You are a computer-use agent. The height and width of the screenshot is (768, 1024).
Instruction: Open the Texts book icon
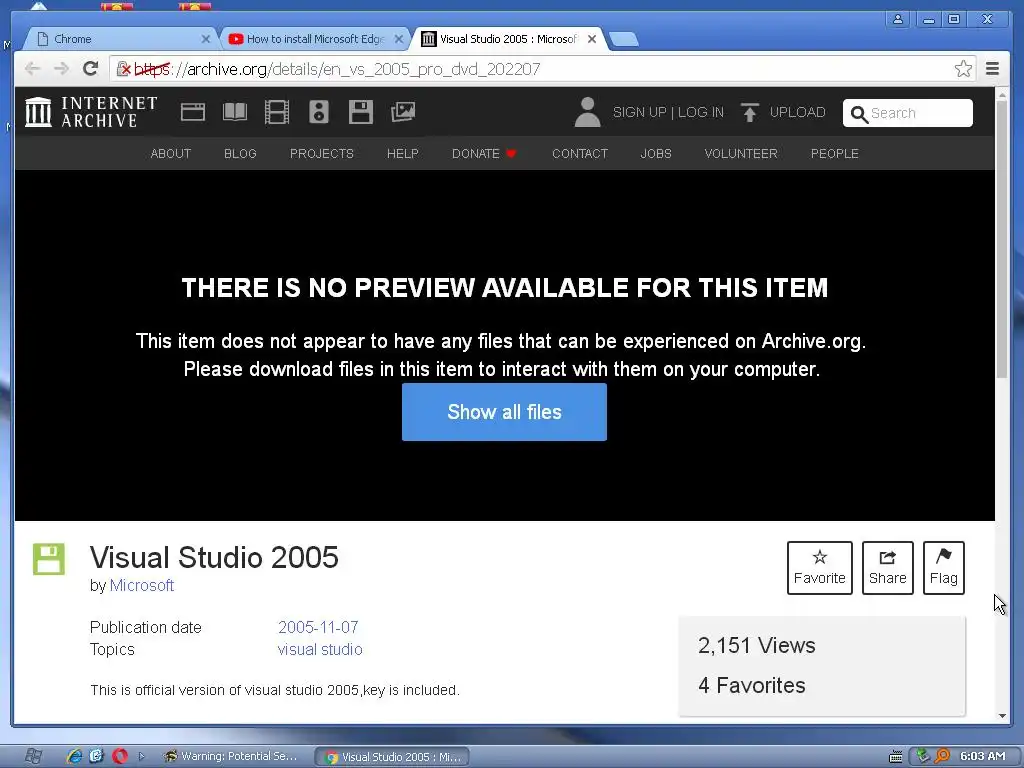point(234,112)
